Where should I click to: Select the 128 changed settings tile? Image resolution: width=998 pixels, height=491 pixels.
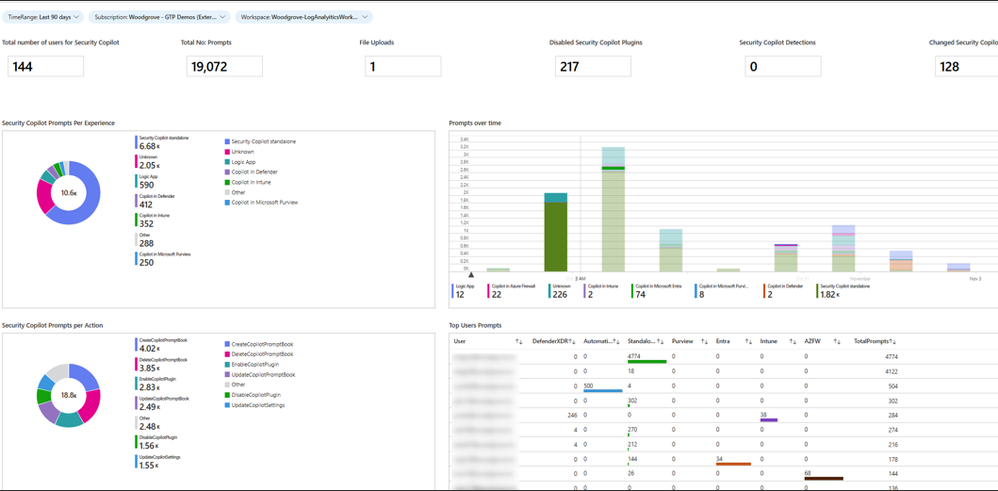(x=966, y=66)
